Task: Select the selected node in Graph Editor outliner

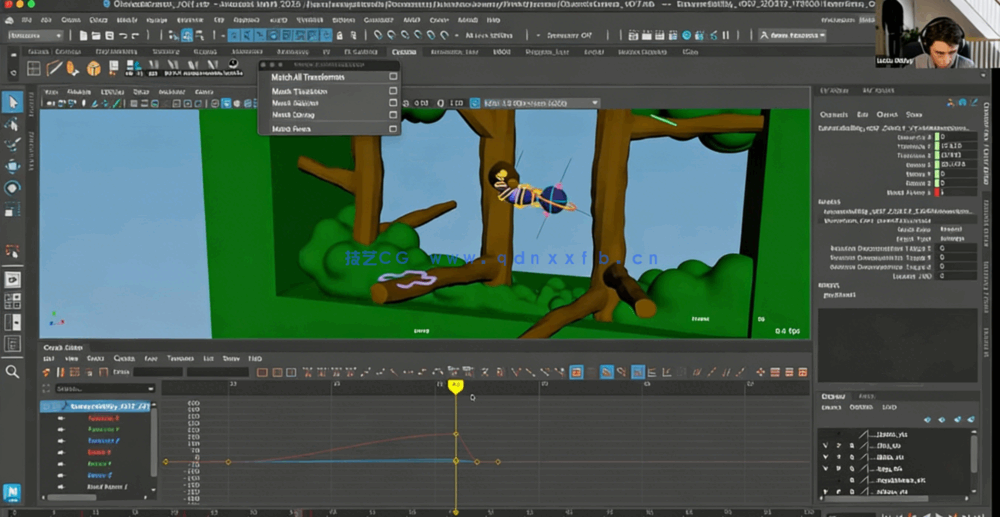Action: tap(108, 406)
